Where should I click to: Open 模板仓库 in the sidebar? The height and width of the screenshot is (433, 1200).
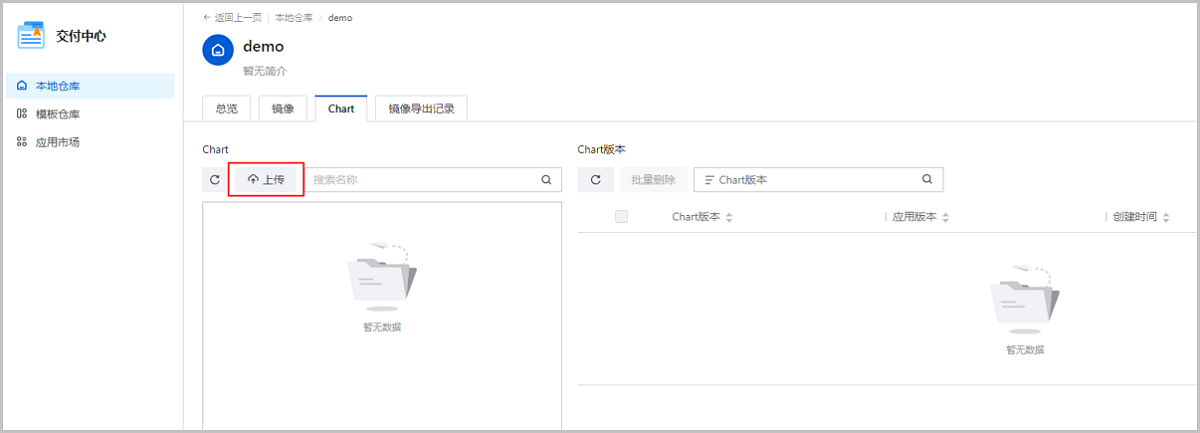(x=57, y=114)
